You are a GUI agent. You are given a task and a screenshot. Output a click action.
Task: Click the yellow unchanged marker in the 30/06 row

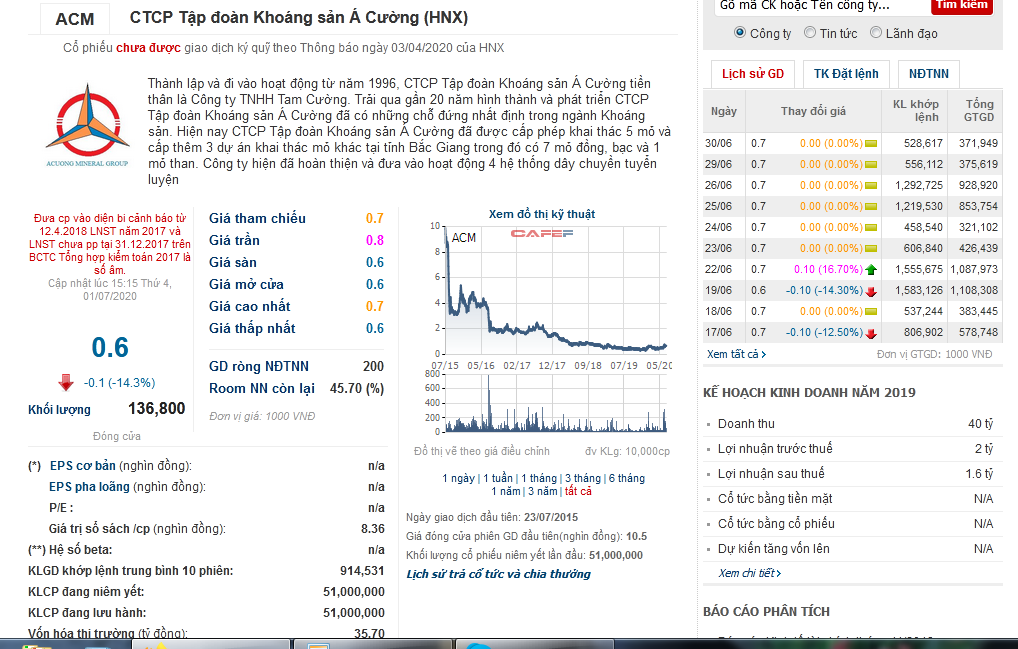(871, 143)
